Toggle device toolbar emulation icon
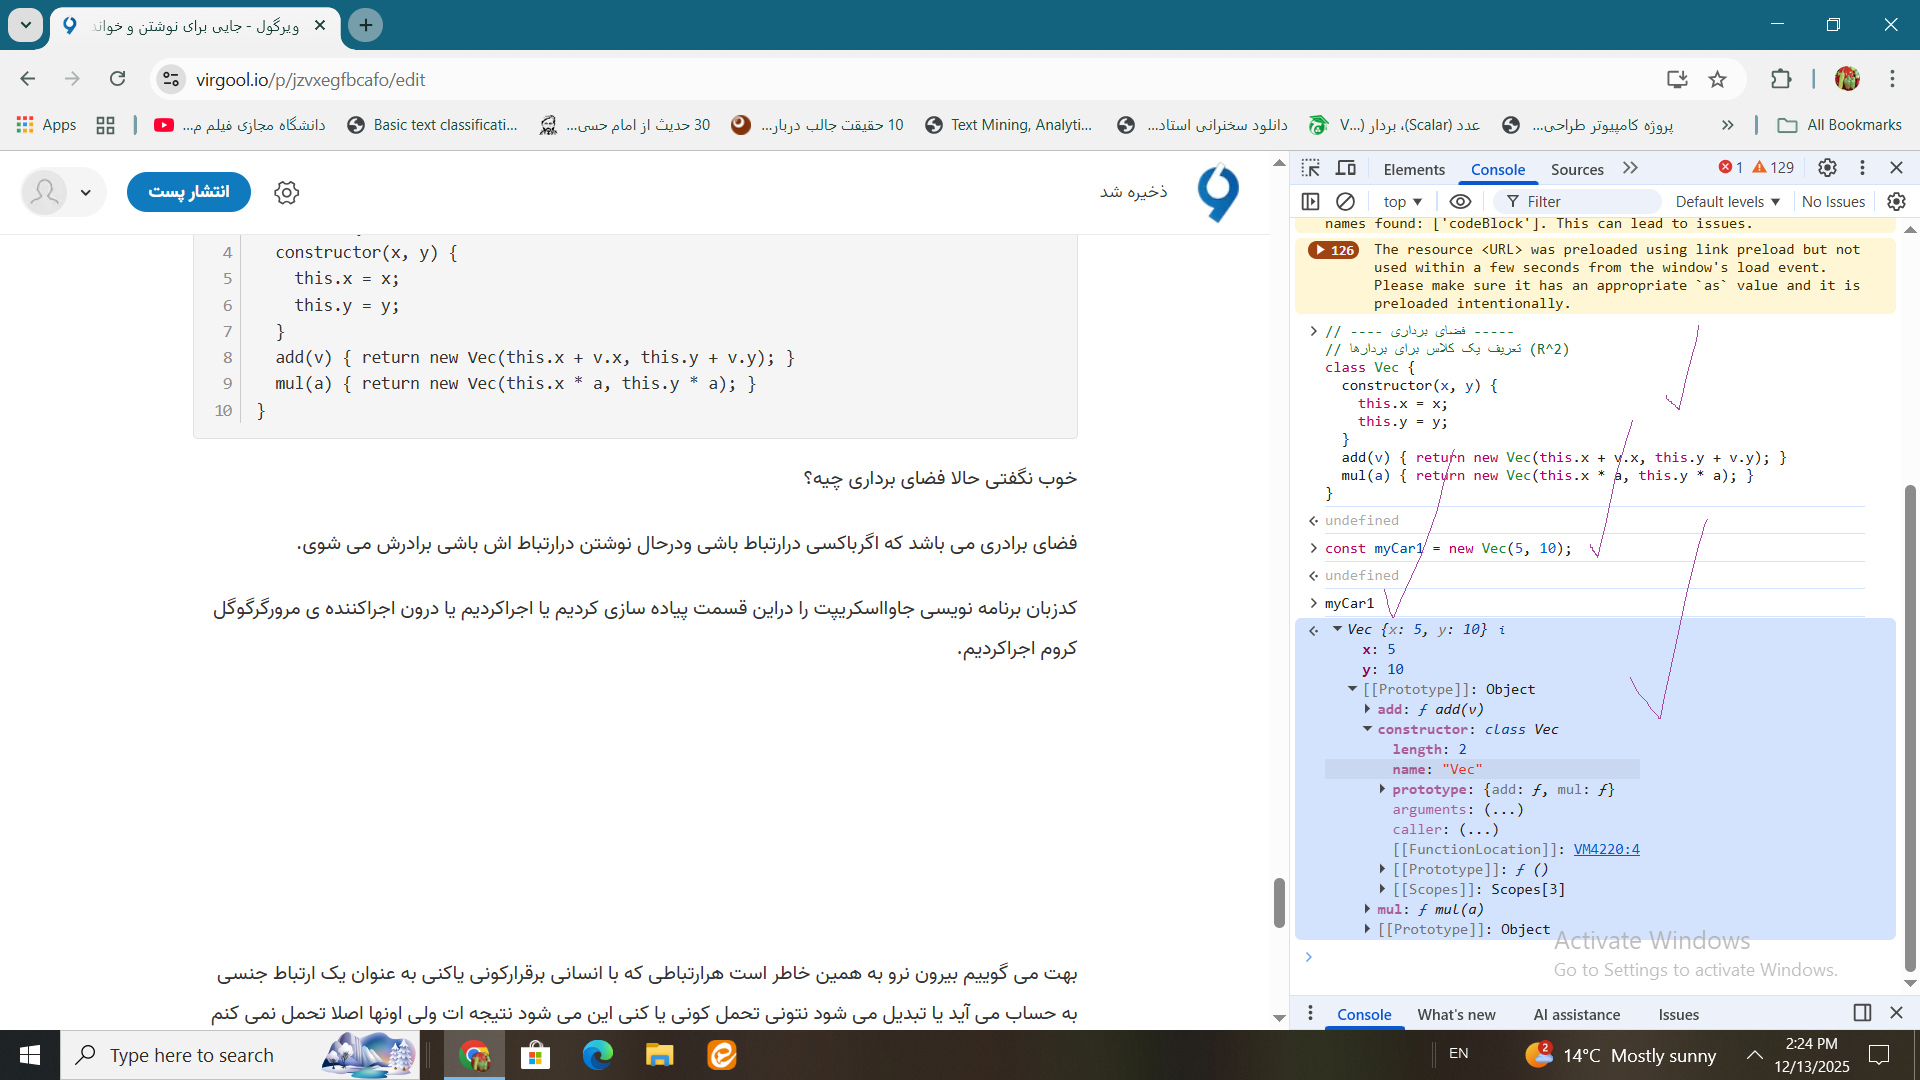The image size is (1920, 1080). tap(1346, 168)
